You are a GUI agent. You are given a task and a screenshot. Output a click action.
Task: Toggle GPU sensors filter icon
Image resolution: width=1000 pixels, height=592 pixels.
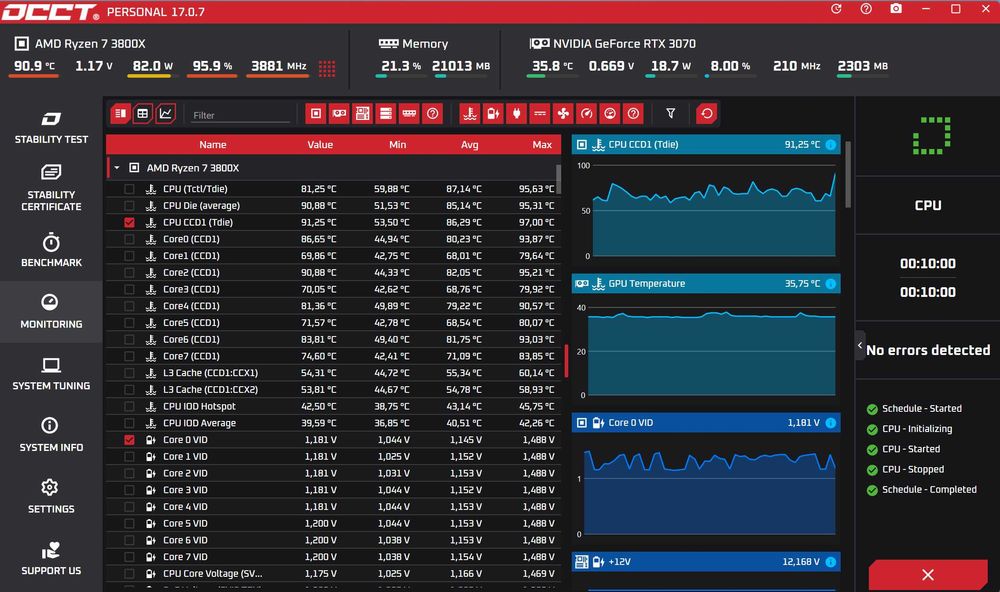click(x=339, y=114)
